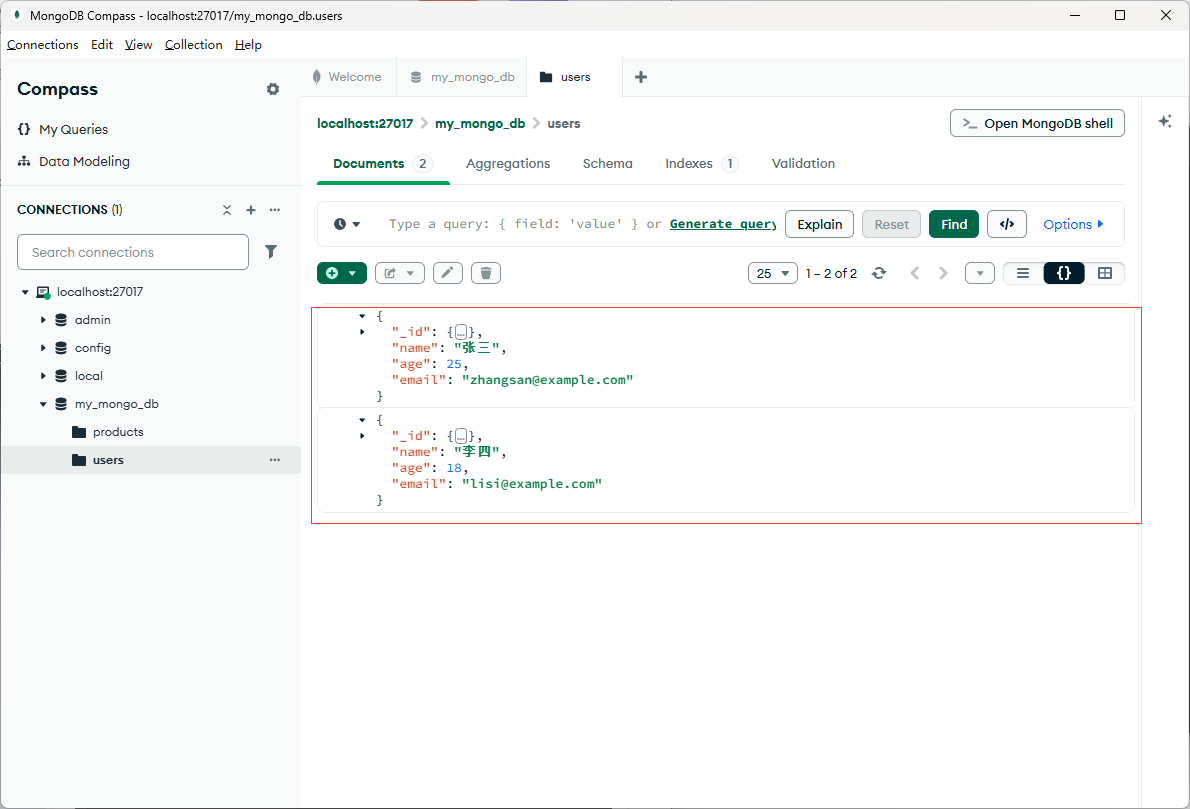The image size is (1190, 809).
Task: Expand the _id field of 张三's document
Action: tap(362, 331)
